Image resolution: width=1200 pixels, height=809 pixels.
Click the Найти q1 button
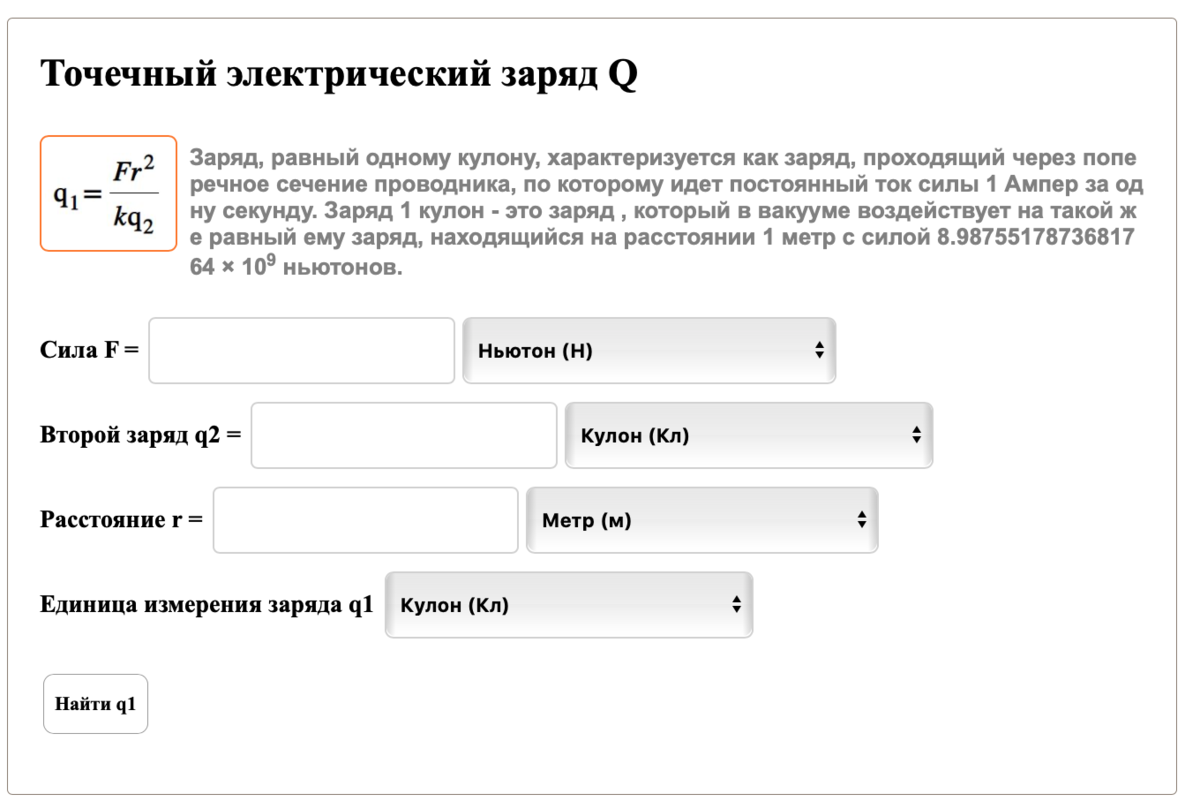(x=96, y=704)
